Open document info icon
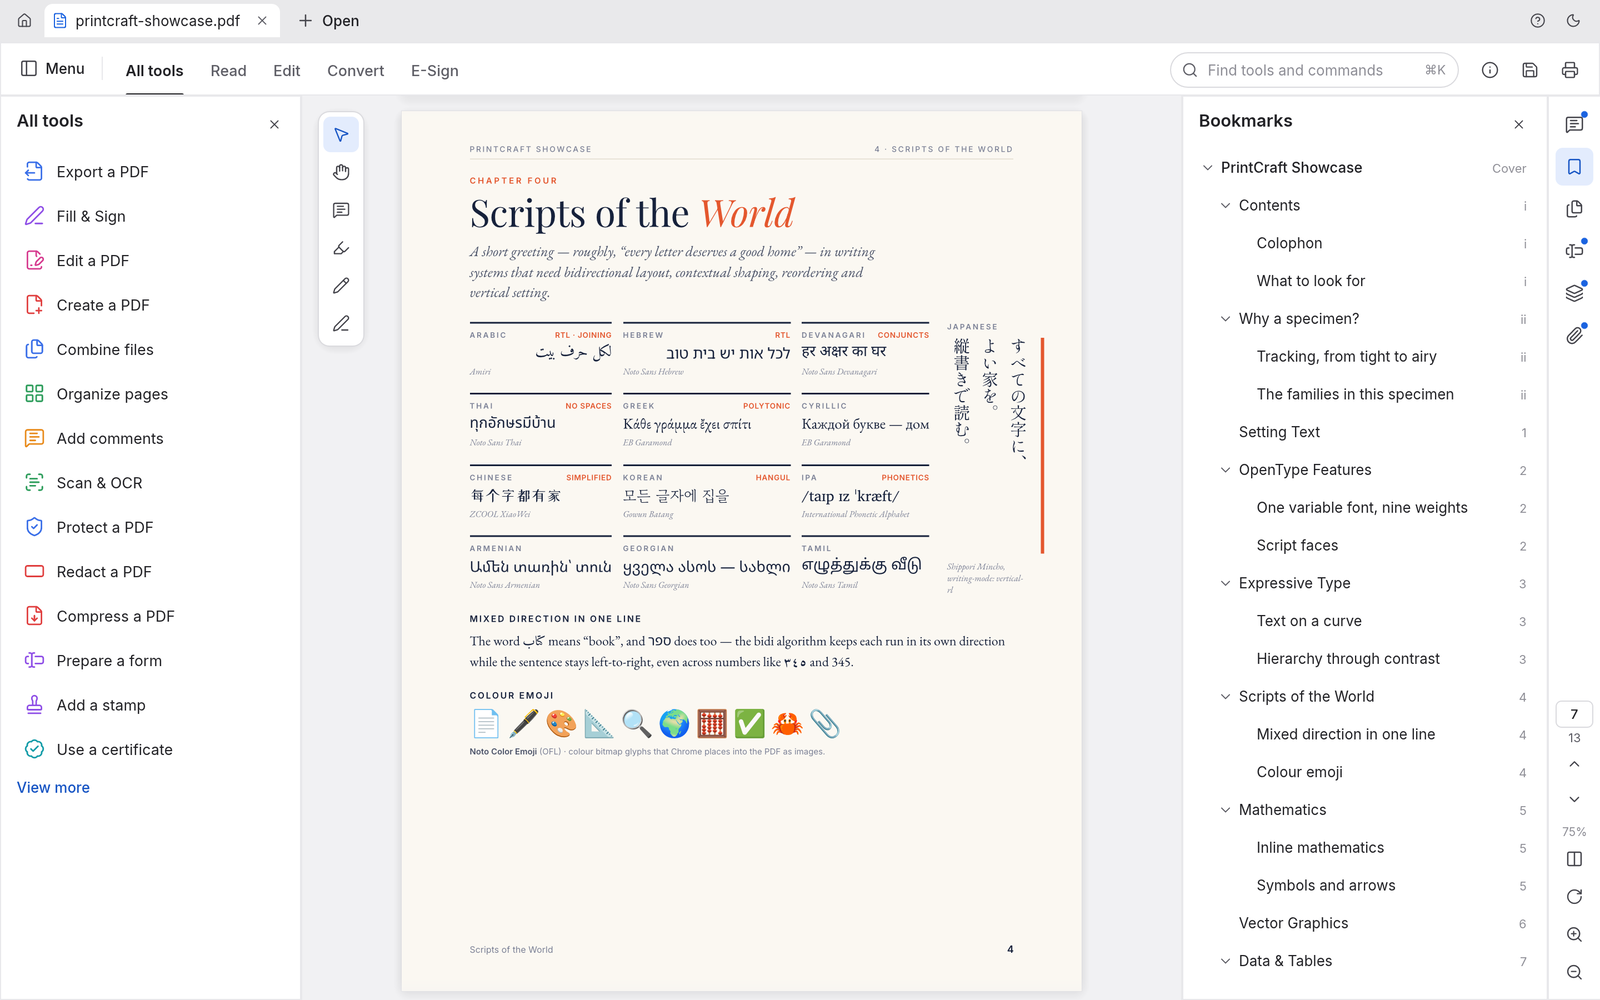This screenshot has height=1000, width=1600. [x=1490, y=70]
